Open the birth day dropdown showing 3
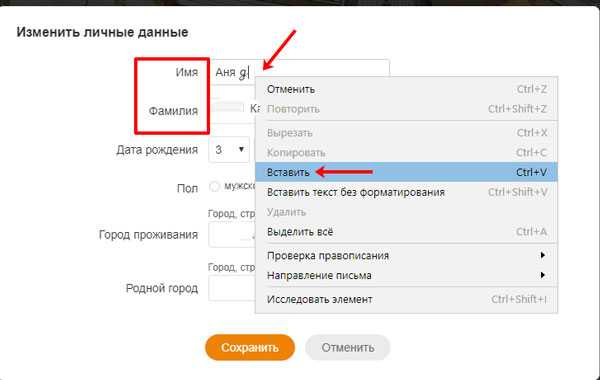 [x=229, y=150]
